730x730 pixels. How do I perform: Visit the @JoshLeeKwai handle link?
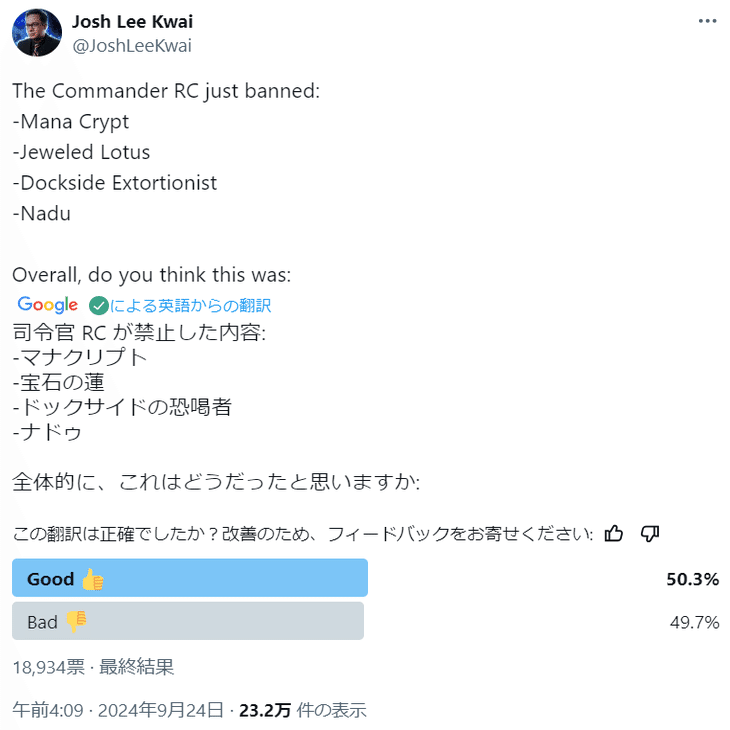132,46
